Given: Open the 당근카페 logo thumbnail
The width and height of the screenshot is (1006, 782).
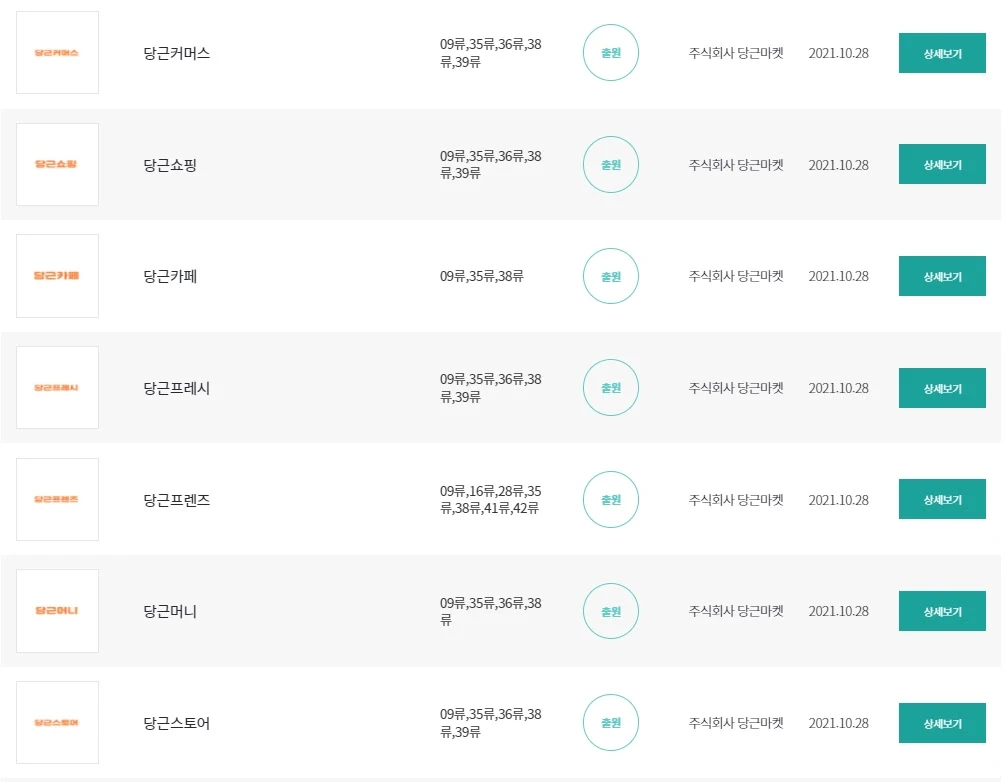Looking at the screenshot, I should pyautogui.click(x=57, y=276).
